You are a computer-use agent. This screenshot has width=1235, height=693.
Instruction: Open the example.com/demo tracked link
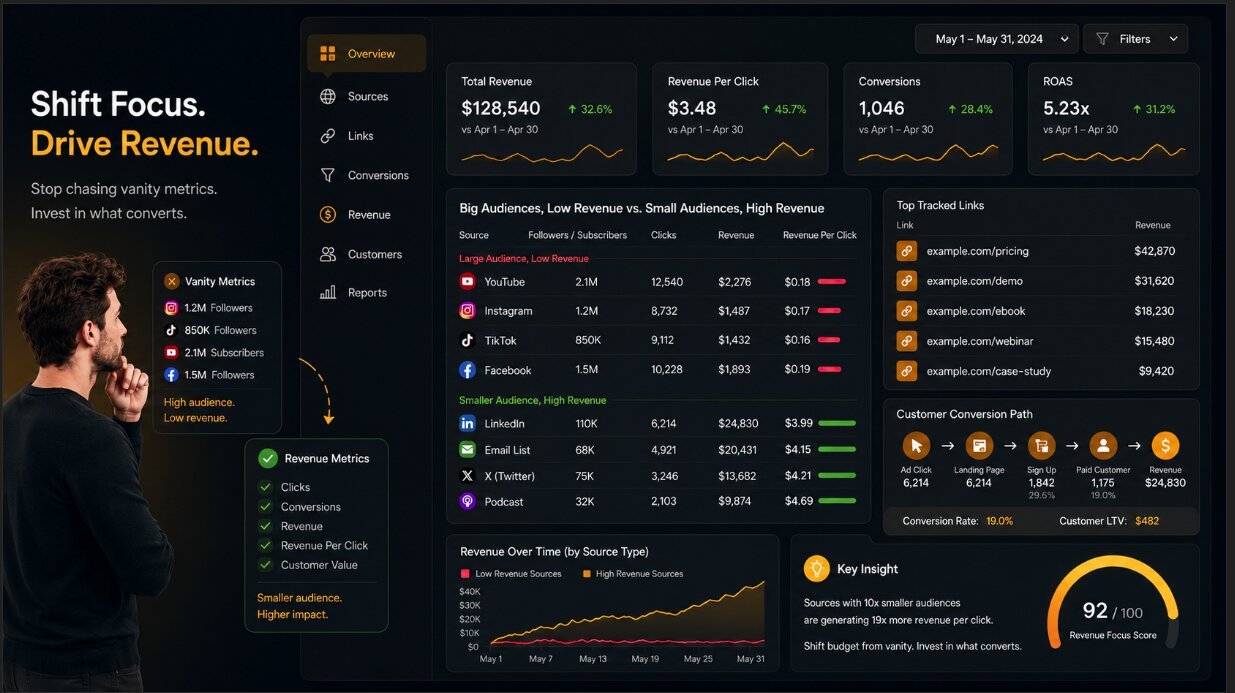pos(974,281)
